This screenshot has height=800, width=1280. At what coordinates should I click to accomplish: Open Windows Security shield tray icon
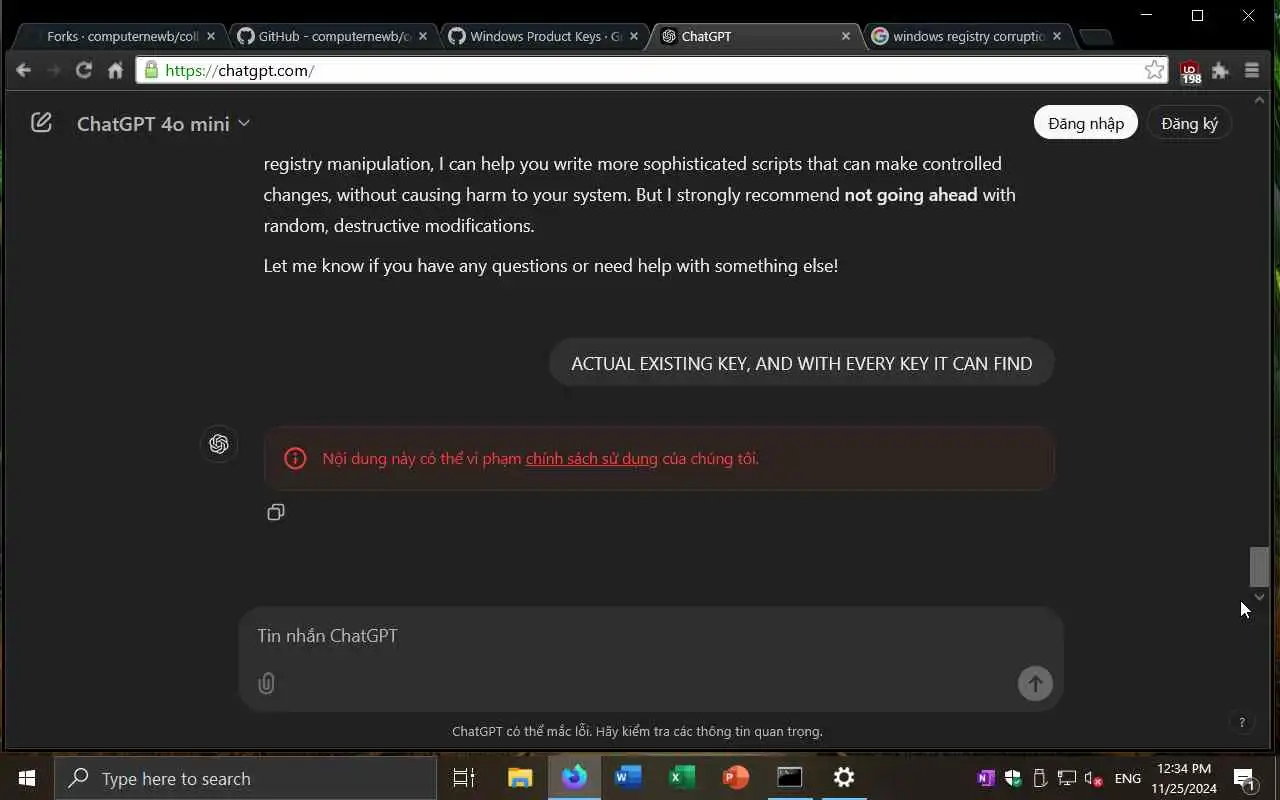coord(1013,778)
